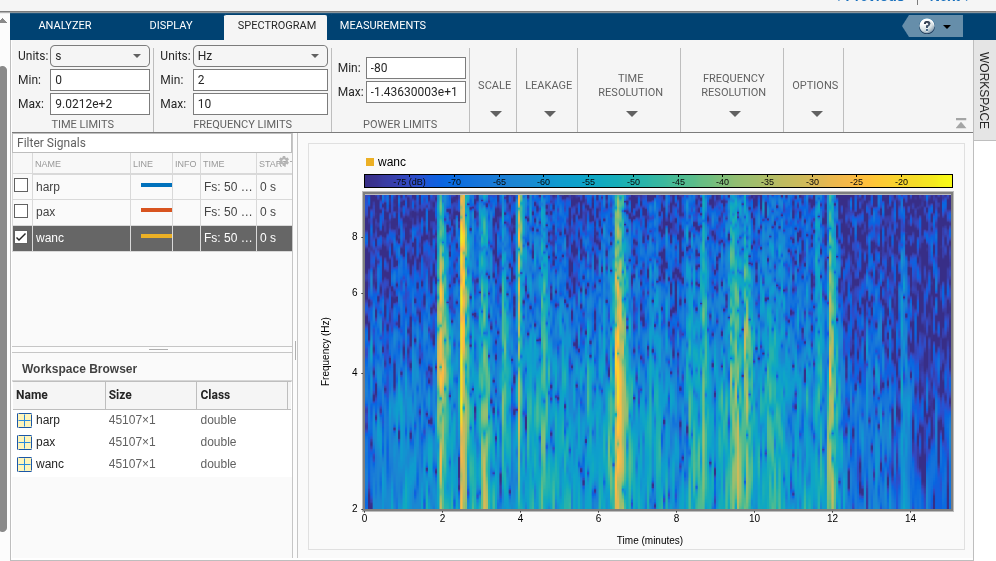Image resolution: width=996 pixels, height=561 pixels.
Task: Click the wanc variable icon in Workspace Browser
Action: pyautogui.click(x=24, y=464)
